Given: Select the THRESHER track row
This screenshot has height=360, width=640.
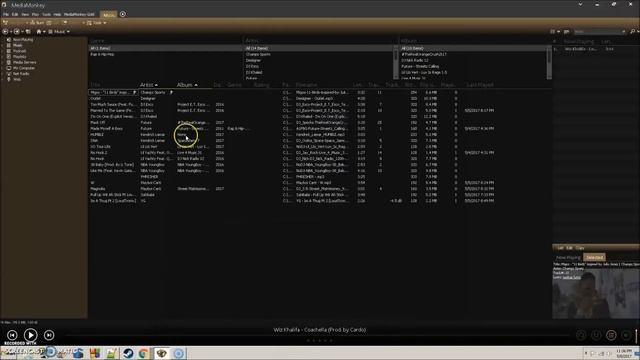Looking at the screenshot, I should pos(292,177).
